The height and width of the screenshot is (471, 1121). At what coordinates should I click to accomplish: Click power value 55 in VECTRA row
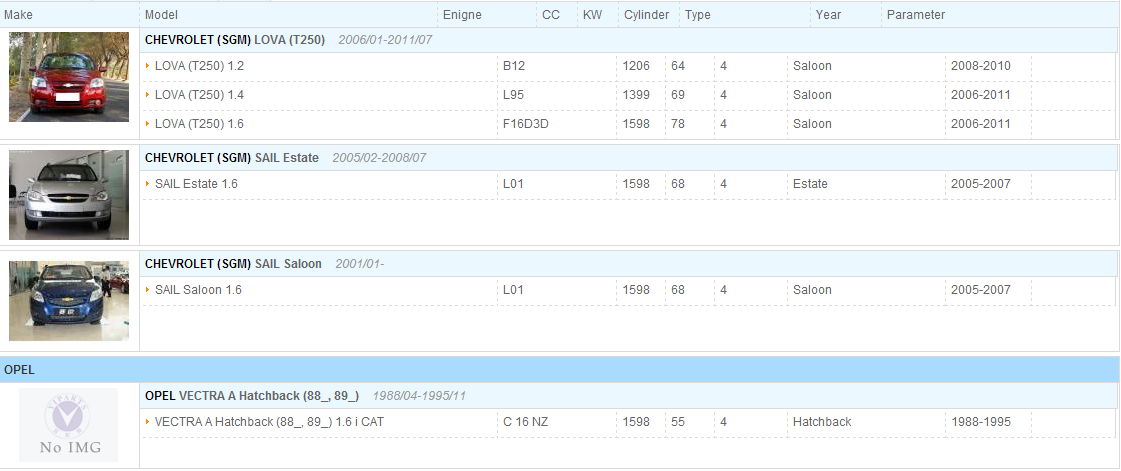pos(678,422)
